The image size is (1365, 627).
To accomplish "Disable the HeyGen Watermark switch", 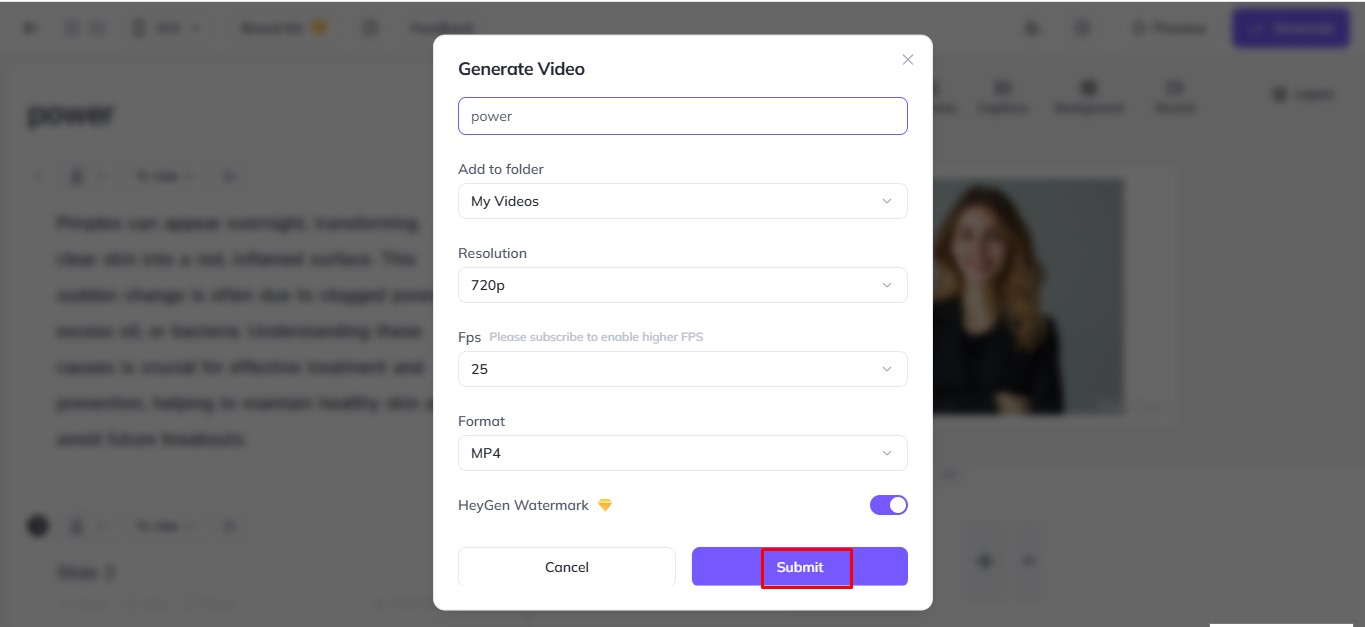I will pyautogui.click(x=888, y=505).
